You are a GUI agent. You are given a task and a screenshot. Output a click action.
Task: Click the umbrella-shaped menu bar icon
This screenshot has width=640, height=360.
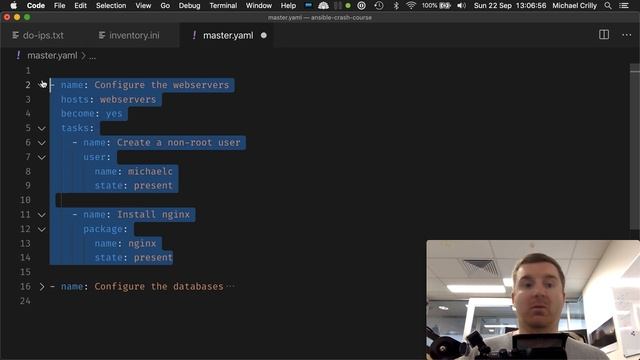(x=323, y=5)
